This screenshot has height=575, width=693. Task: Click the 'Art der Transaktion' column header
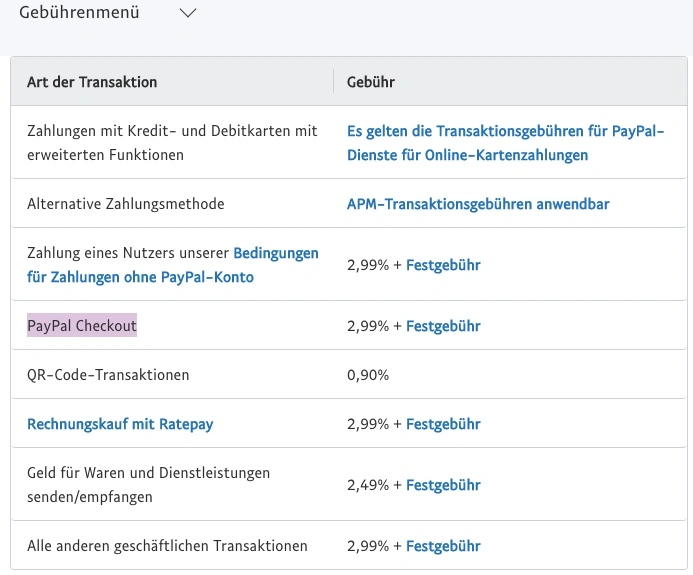click(x=92, y=82)
